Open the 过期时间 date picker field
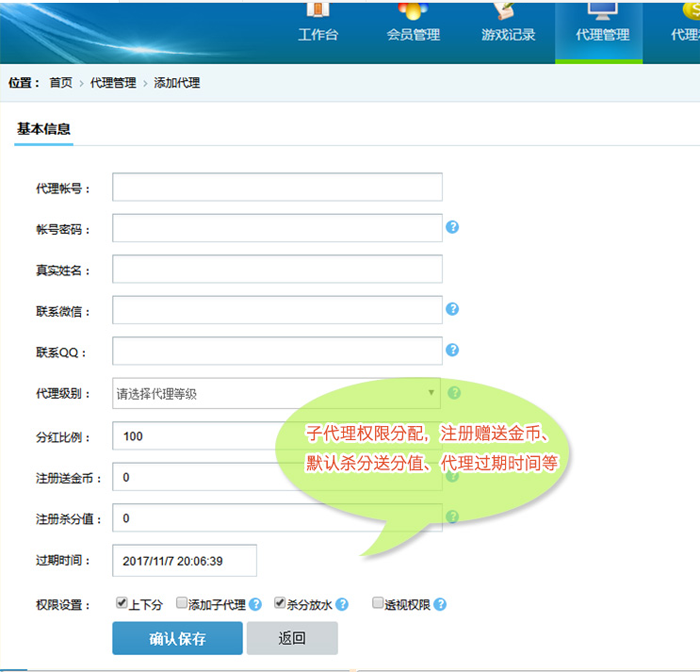The image size is (700, 672). point(185,561)
